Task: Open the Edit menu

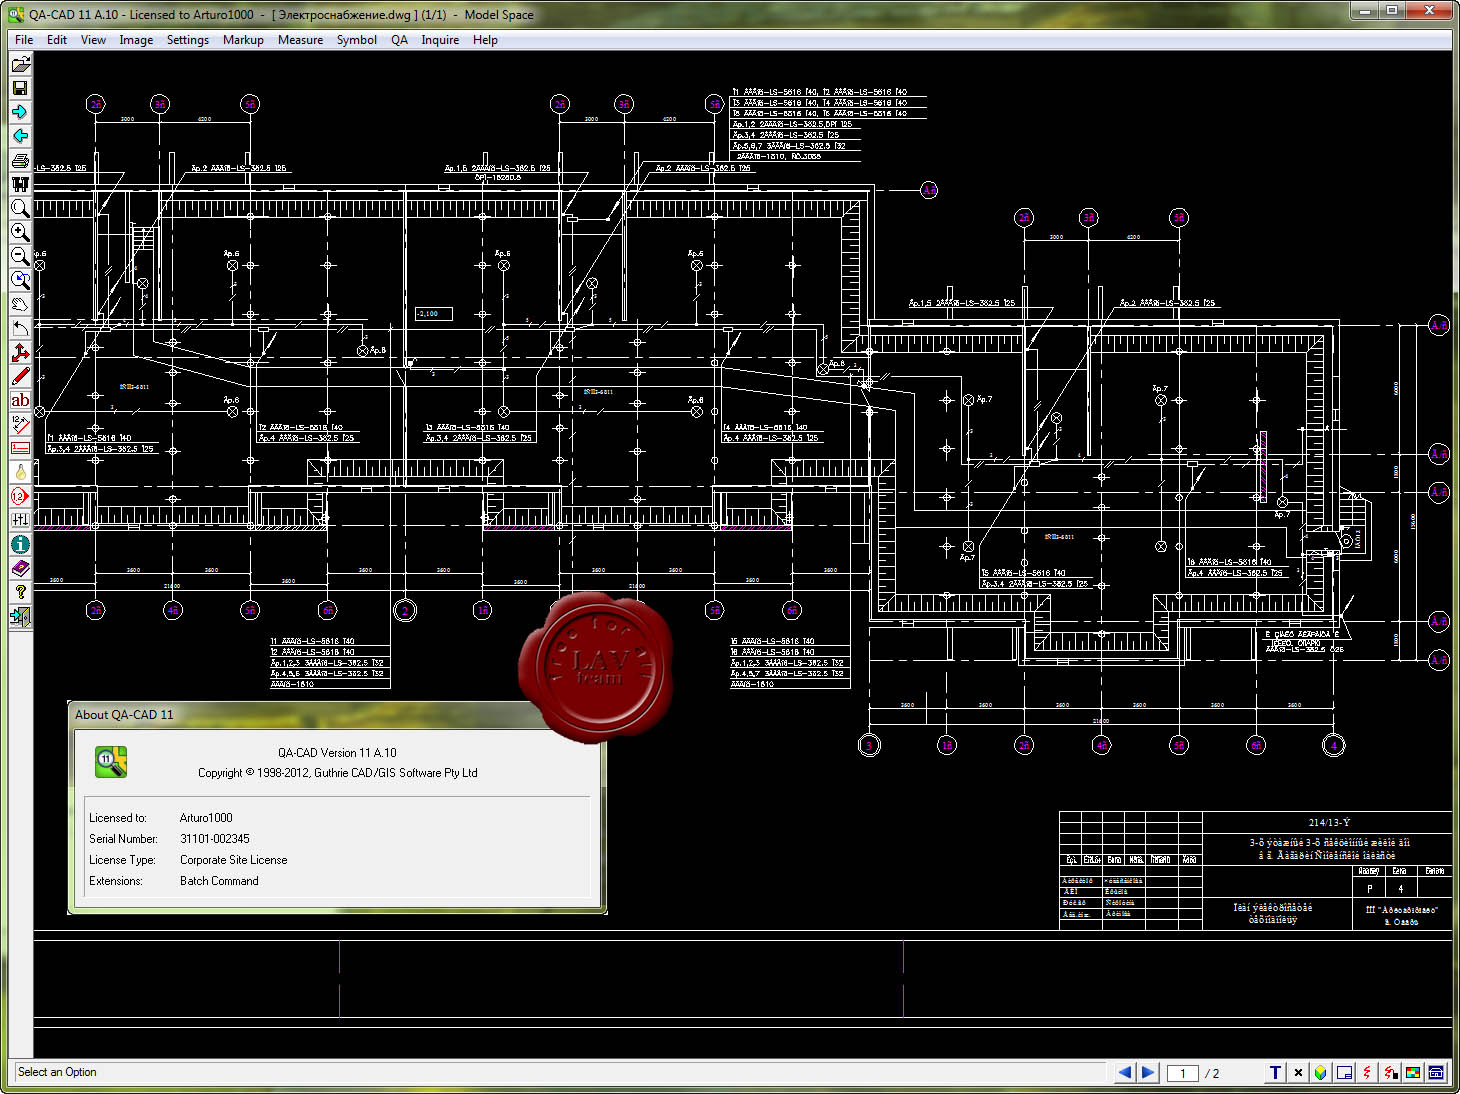Action: pyautogui.click(x=57, y=40)
